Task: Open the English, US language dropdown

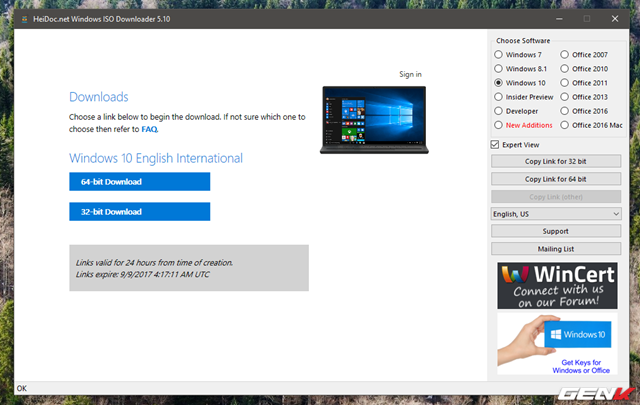Action: [556, 214]
